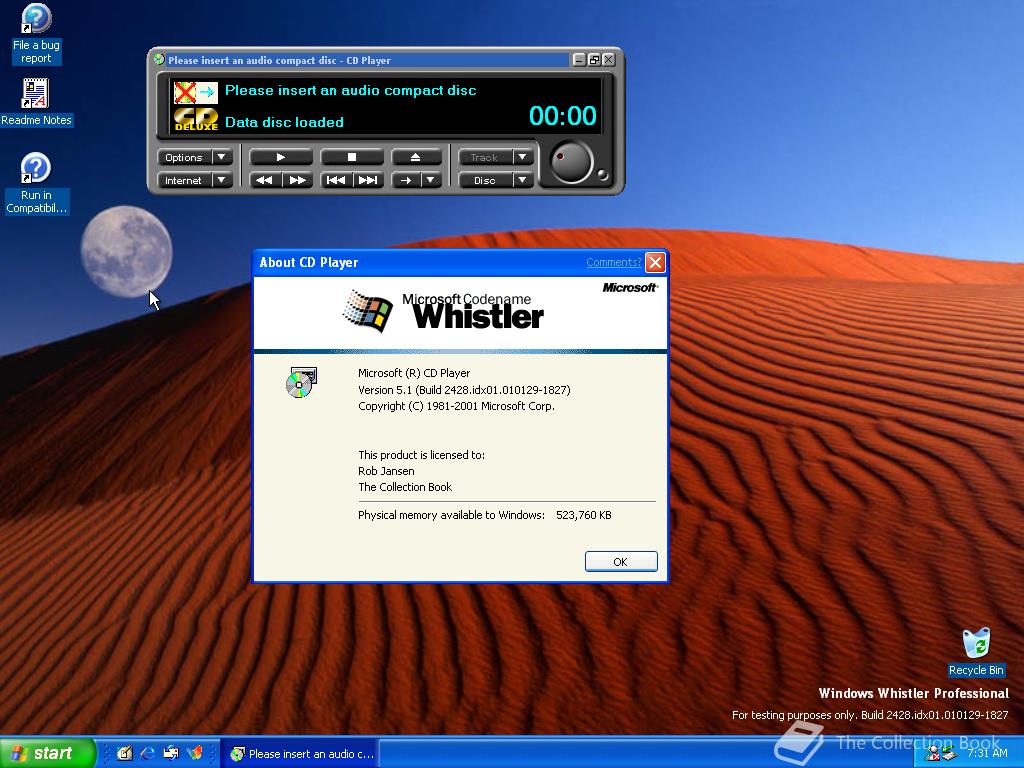1024x768 pixels.
Task: Click the MSN butterfly Quick Launch icon
Action: (195, 753)
